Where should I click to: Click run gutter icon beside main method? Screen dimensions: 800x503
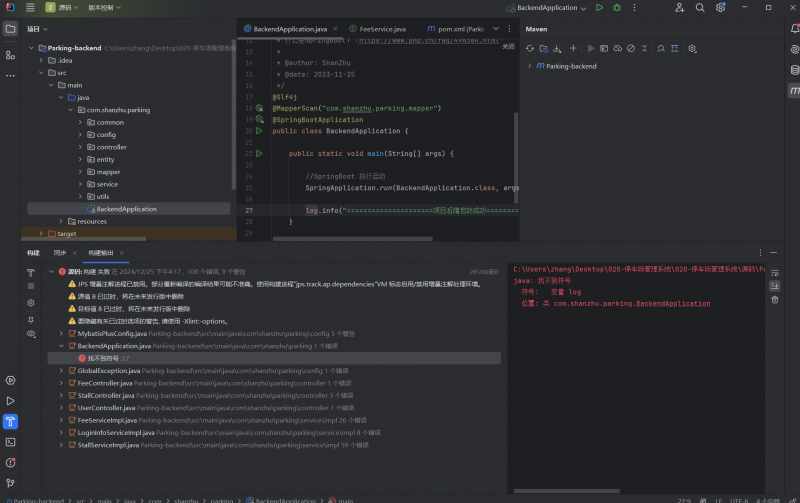259,153
